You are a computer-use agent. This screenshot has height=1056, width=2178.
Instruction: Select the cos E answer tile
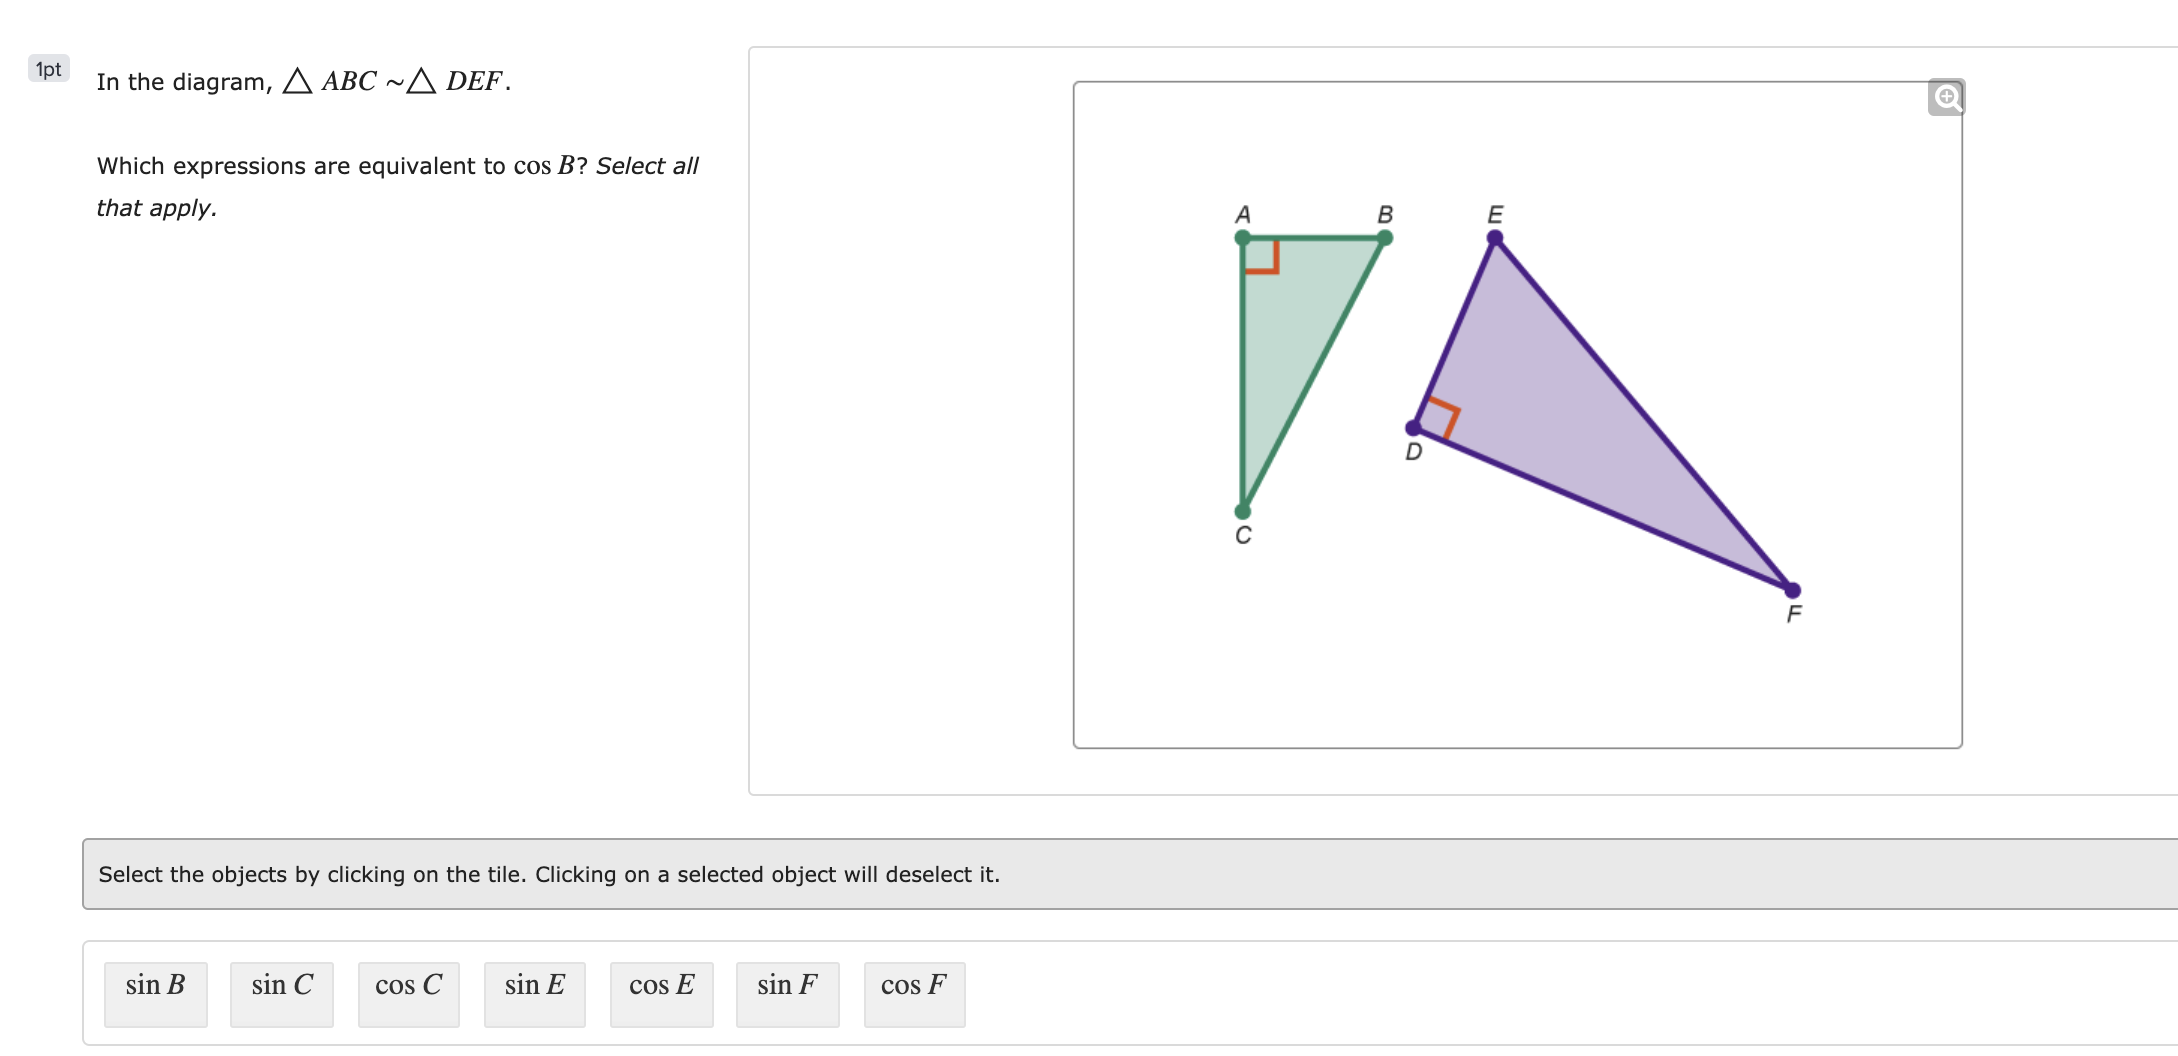click(x=661, y=992)
